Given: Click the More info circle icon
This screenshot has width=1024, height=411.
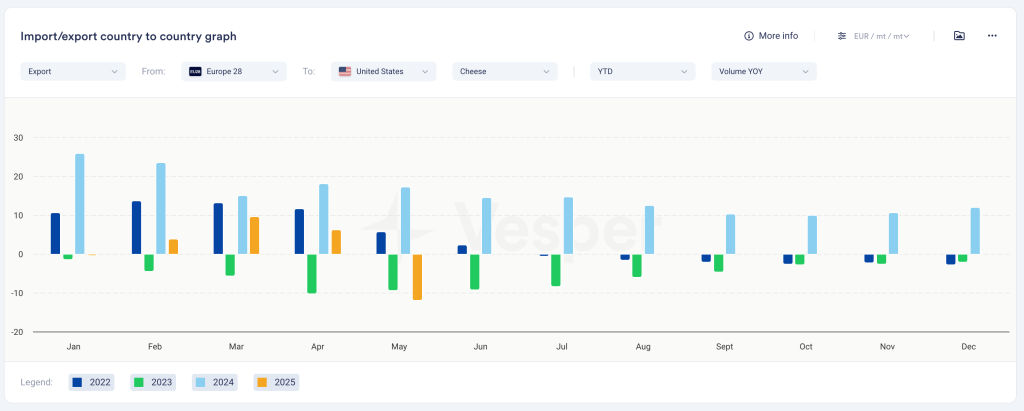Looking at the screenshot, I should (x=749, y=36).
